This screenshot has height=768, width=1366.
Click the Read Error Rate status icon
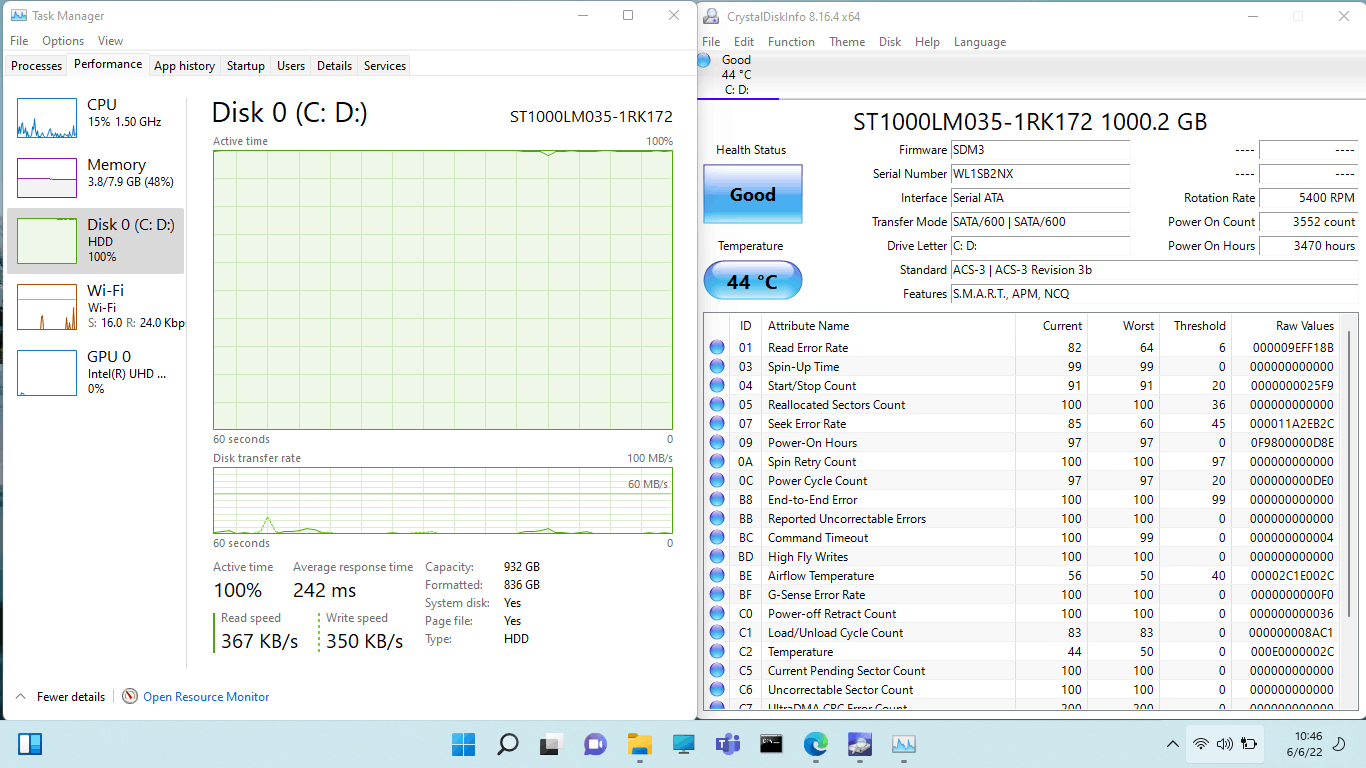pos(717,348)
